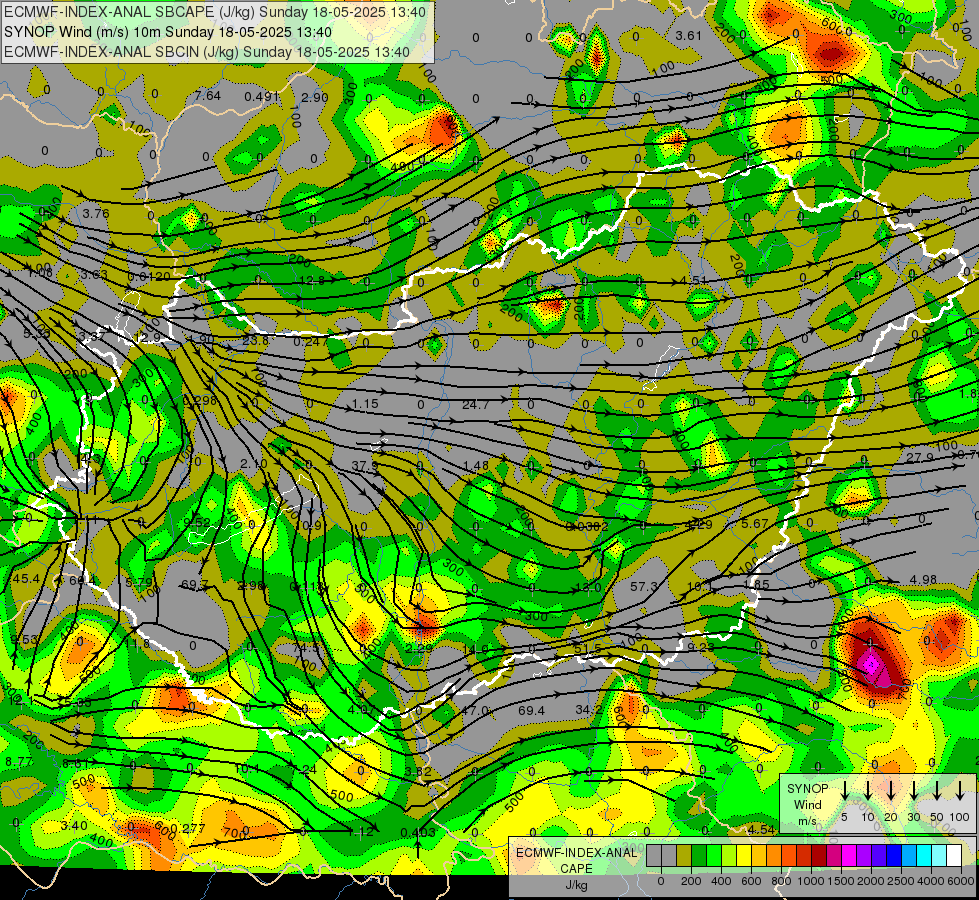Screen dimensions: 979x900
Task: Click the map value '9.52'
Action: coord(197,523)
